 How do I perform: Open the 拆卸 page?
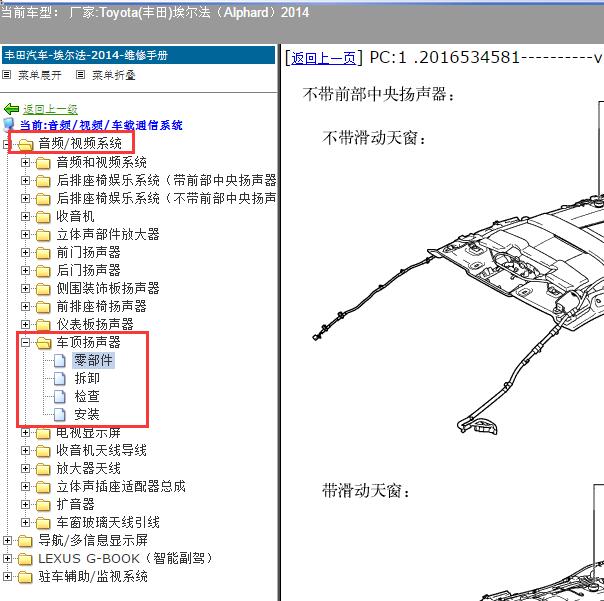click(x=87, y=379)
